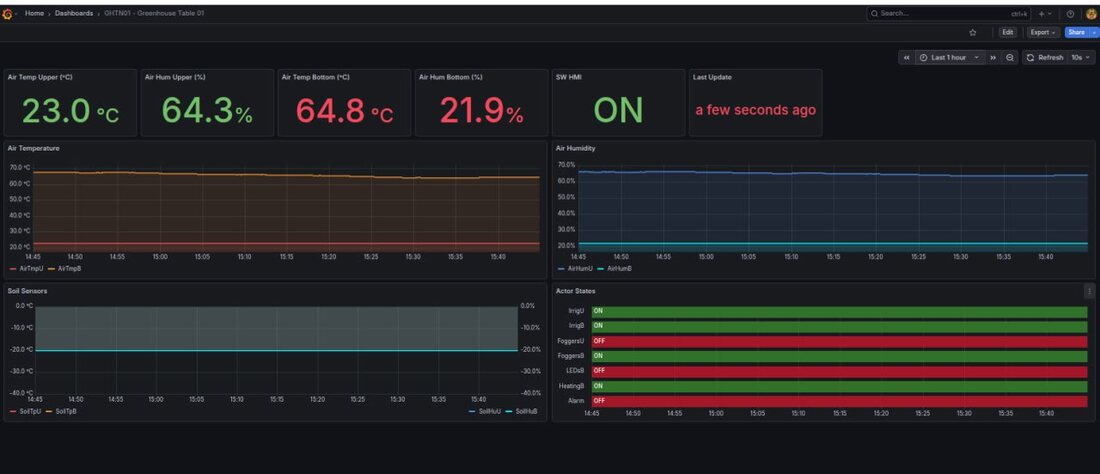This screenshot has width=1100, height=474.
Task: Click the cyan line in the Soil Sensors graph
Action: (x=276, y=351)
